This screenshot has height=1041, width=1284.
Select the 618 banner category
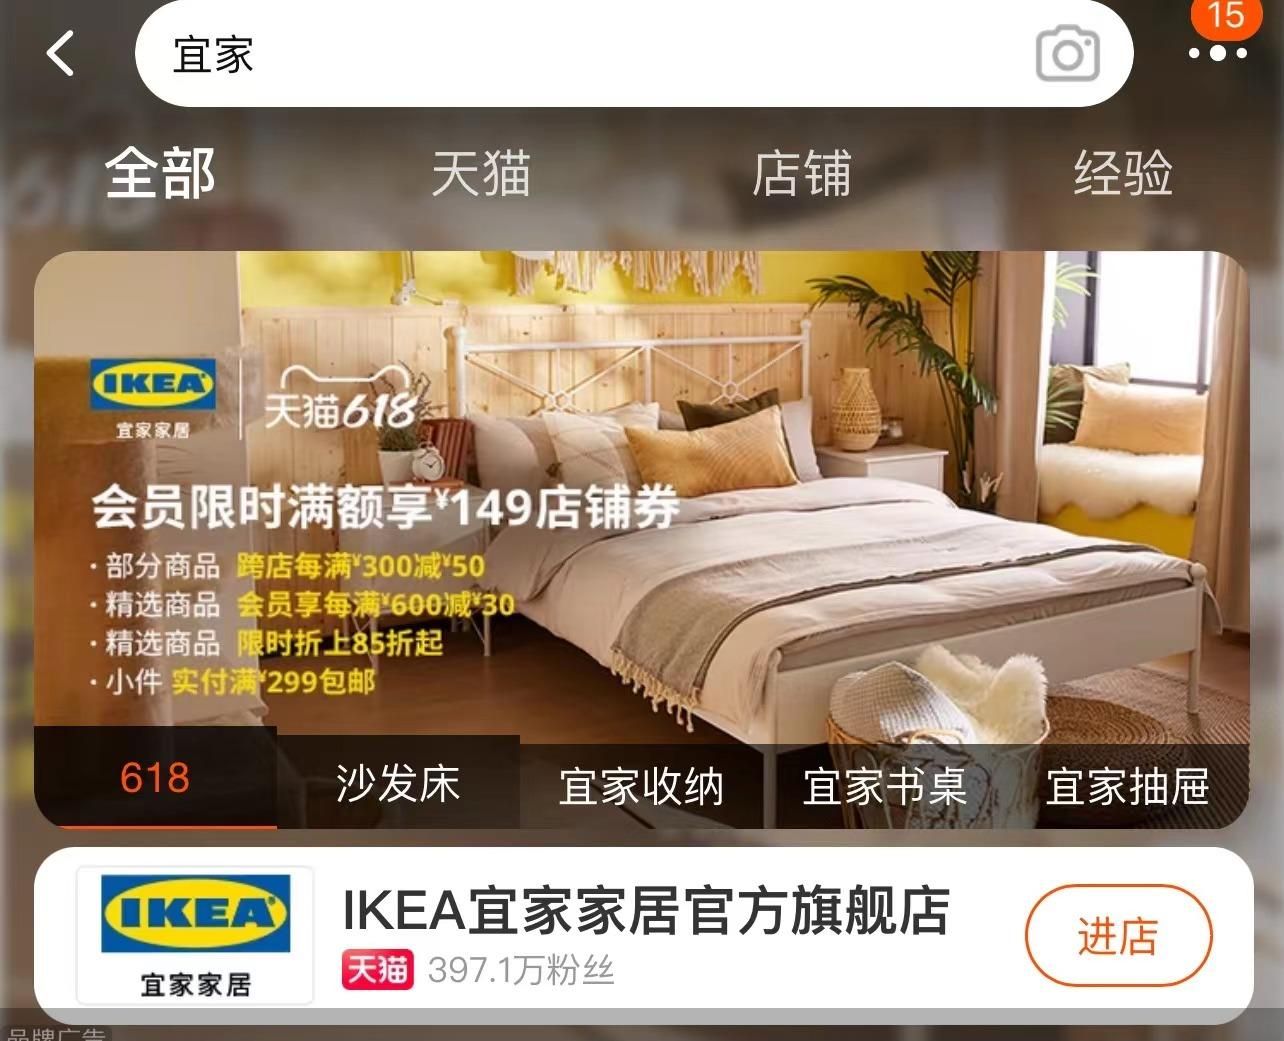pyautogui.click(x=155, y=778)
